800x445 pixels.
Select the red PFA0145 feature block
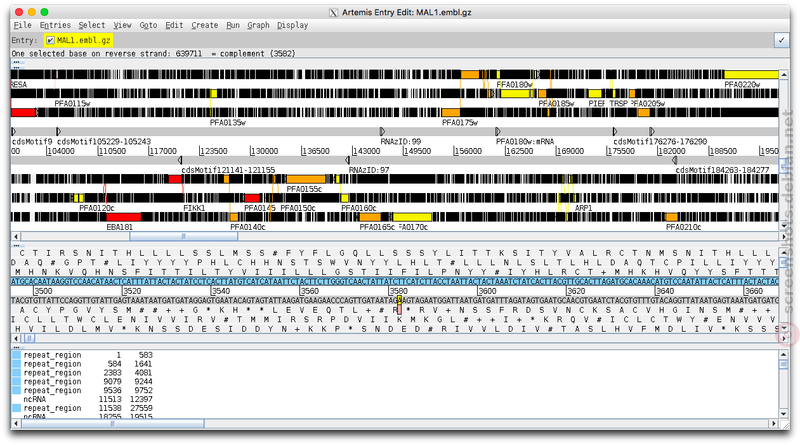pyautogui.click(x=252, y=198)
